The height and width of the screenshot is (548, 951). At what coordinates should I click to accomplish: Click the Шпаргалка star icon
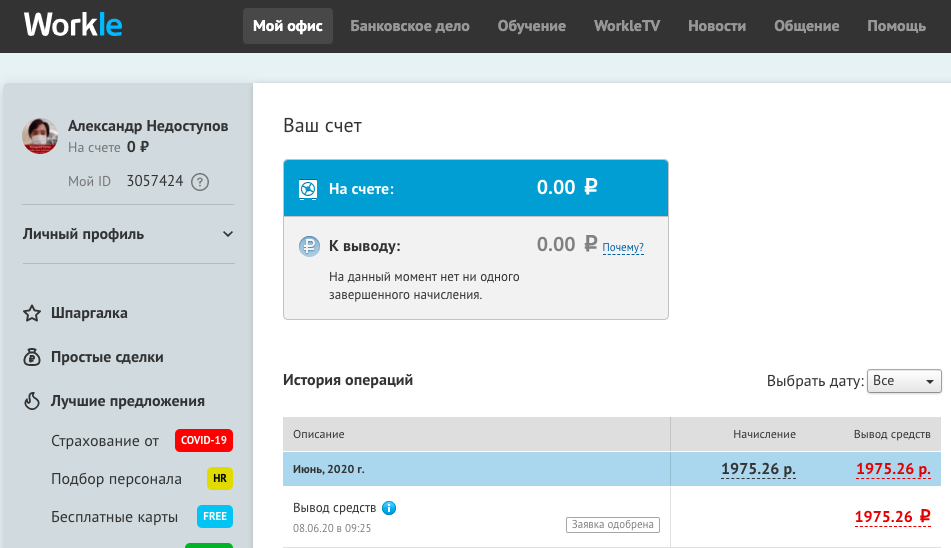(32, 313)
